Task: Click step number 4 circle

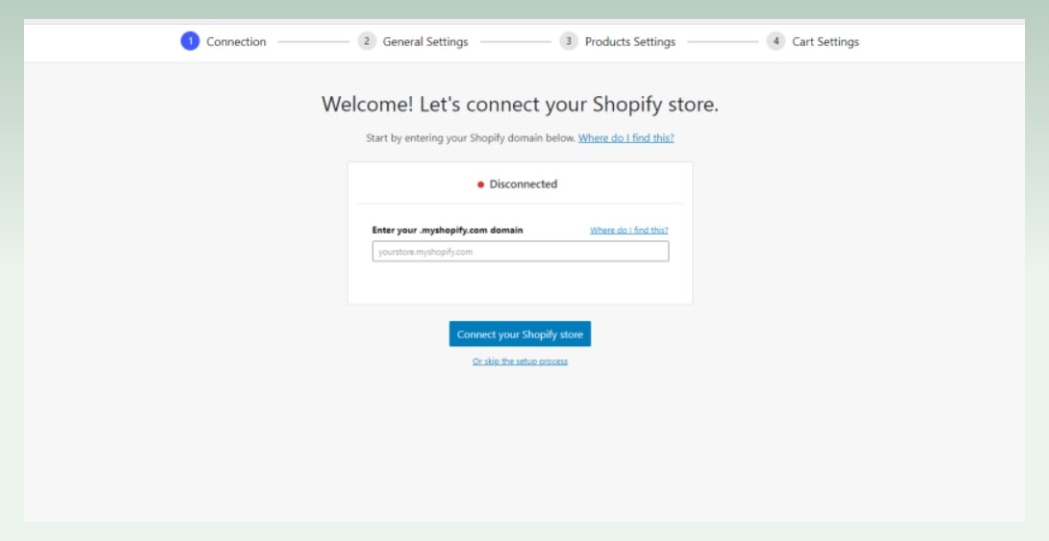Action: click(776, 41)
